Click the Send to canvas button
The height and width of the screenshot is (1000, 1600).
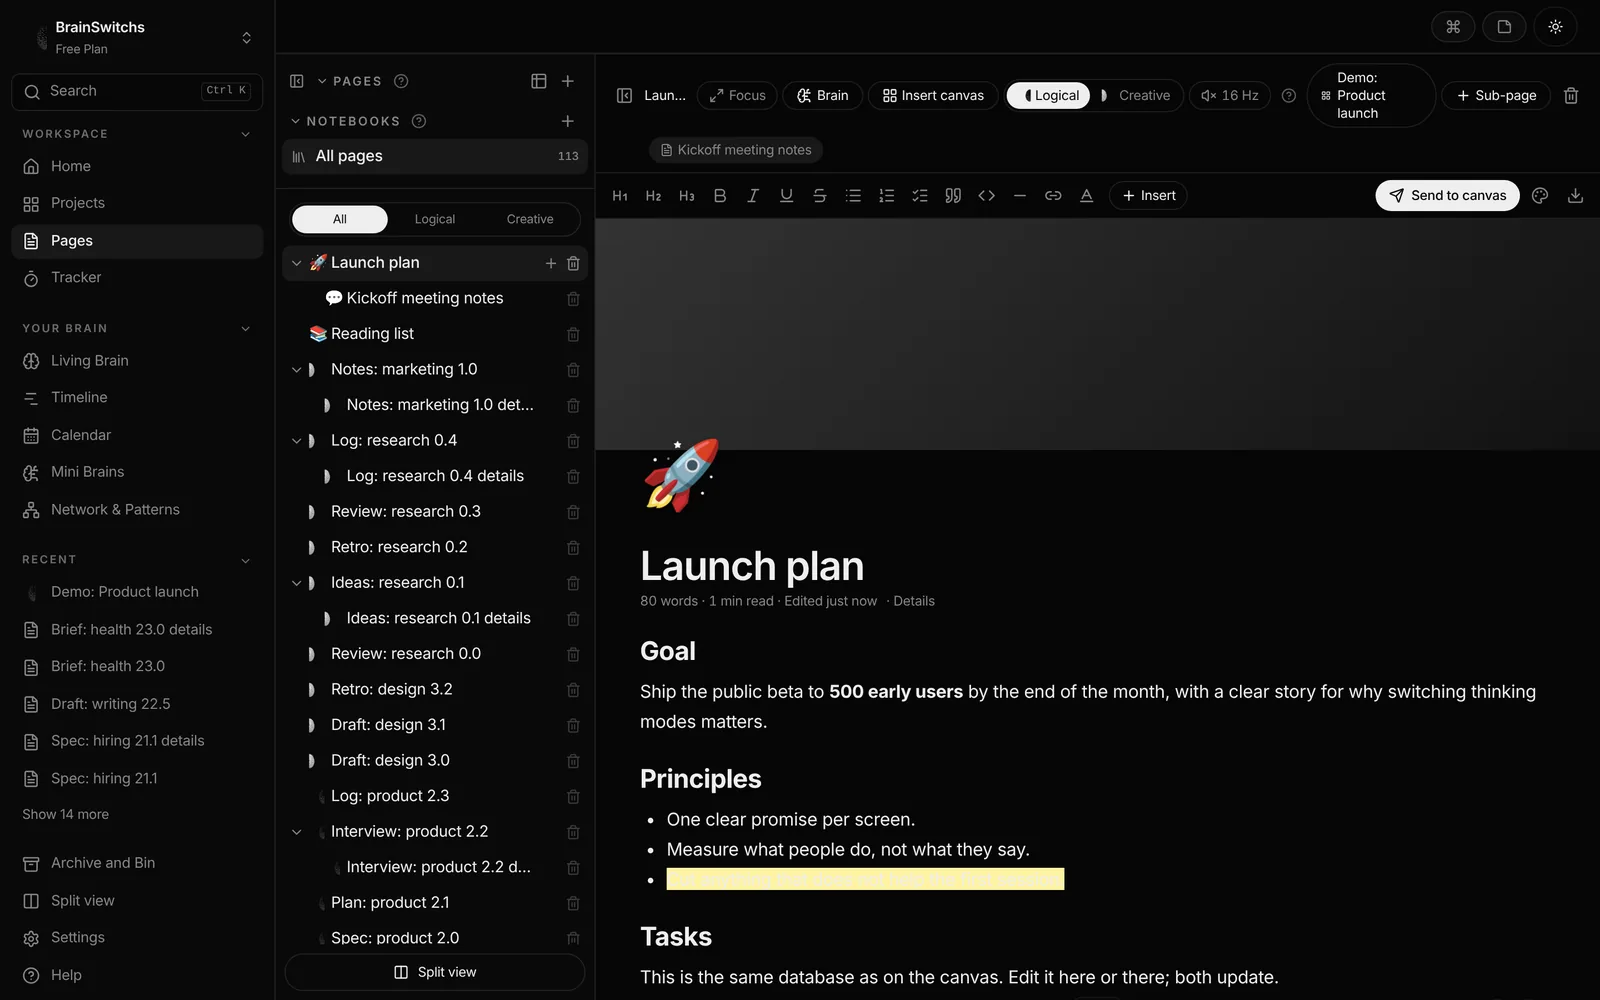(x=1447, y=196)
